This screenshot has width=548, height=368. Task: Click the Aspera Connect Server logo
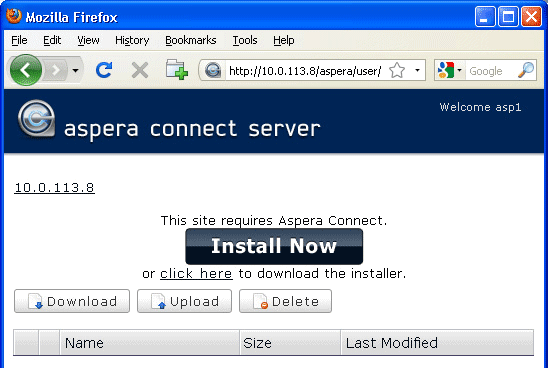36,119
